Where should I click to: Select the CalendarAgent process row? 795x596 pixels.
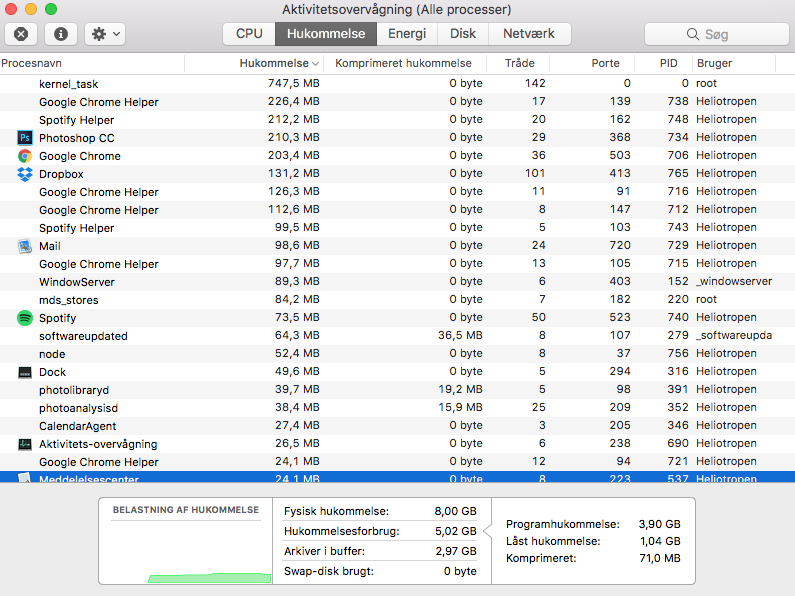(x=398, y=426)
